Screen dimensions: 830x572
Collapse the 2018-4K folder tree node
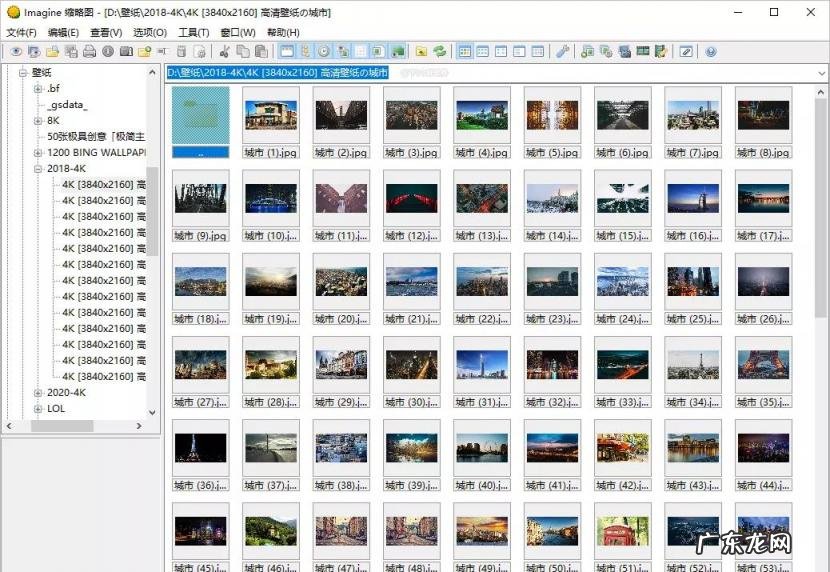coord(38,169)
